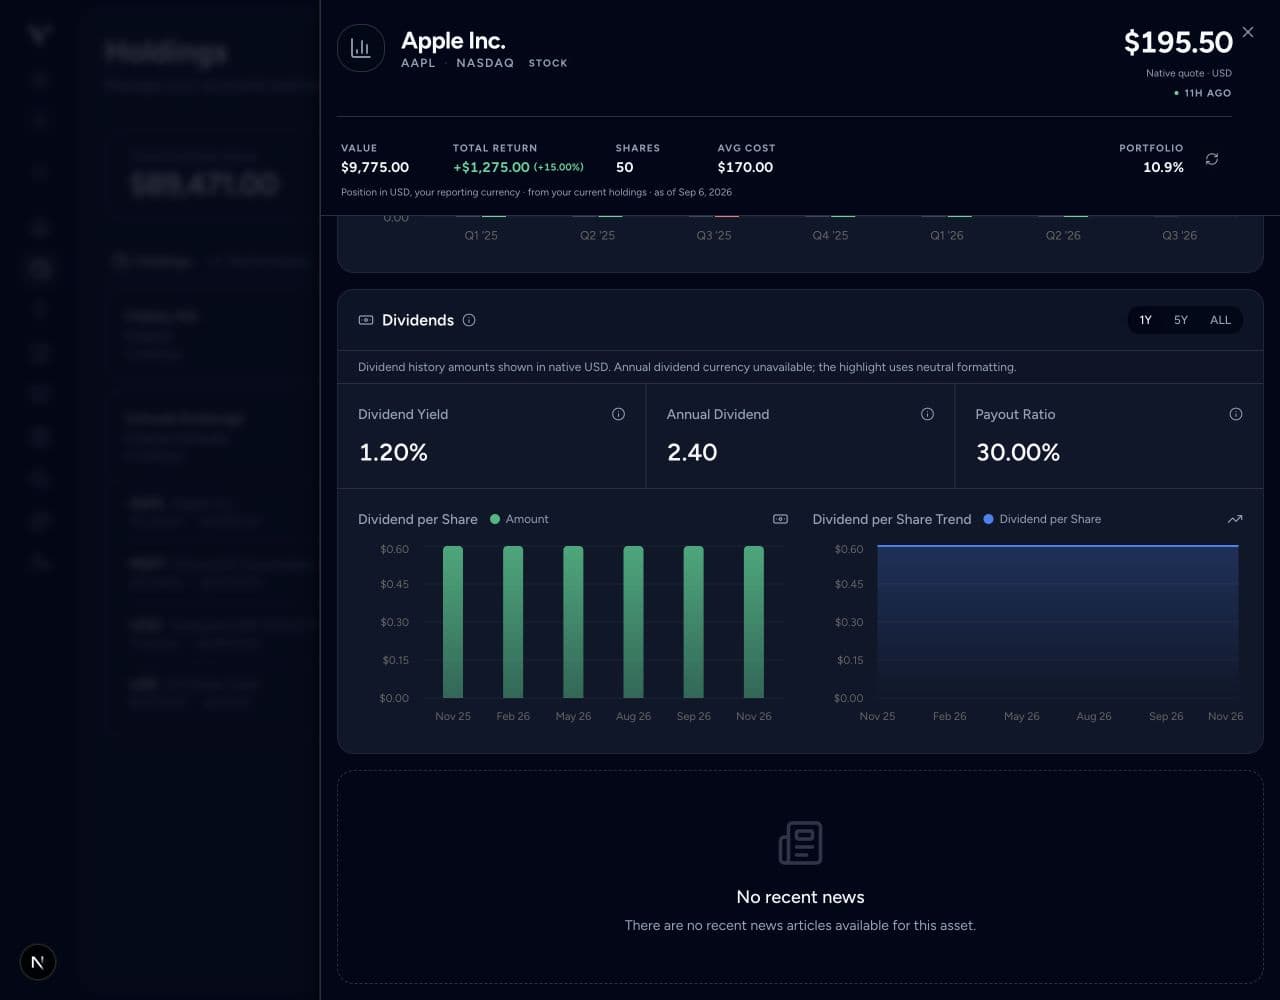1280x1000 pixels.
Task: Click the 30.00% payout ratio value
Action: tap(1018, 452)
